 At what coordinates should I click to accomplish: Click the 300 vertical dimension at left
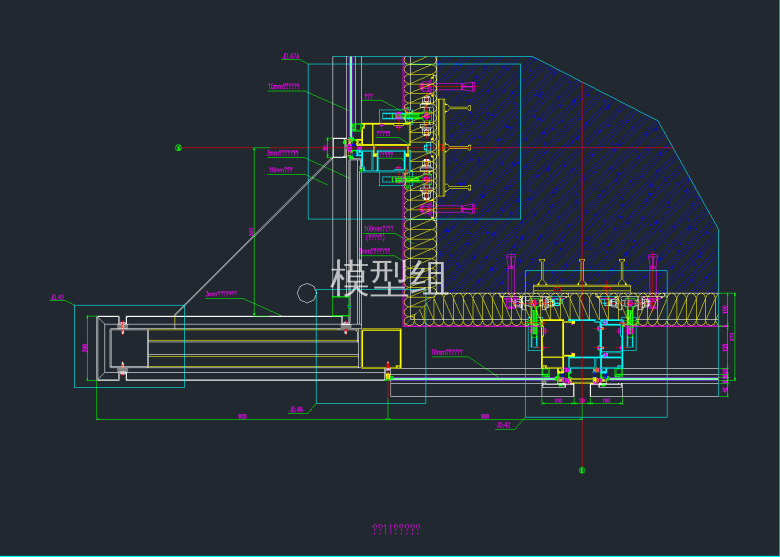(x=86, y=347)
